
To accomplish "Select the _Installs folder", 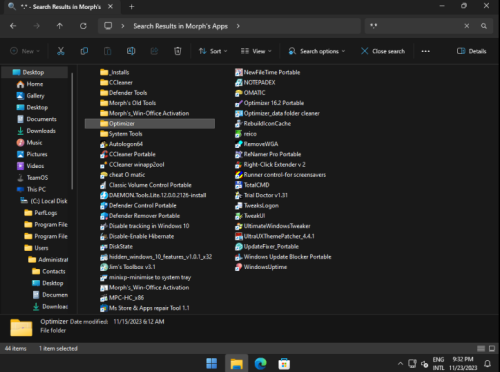I will coord(115,72).
